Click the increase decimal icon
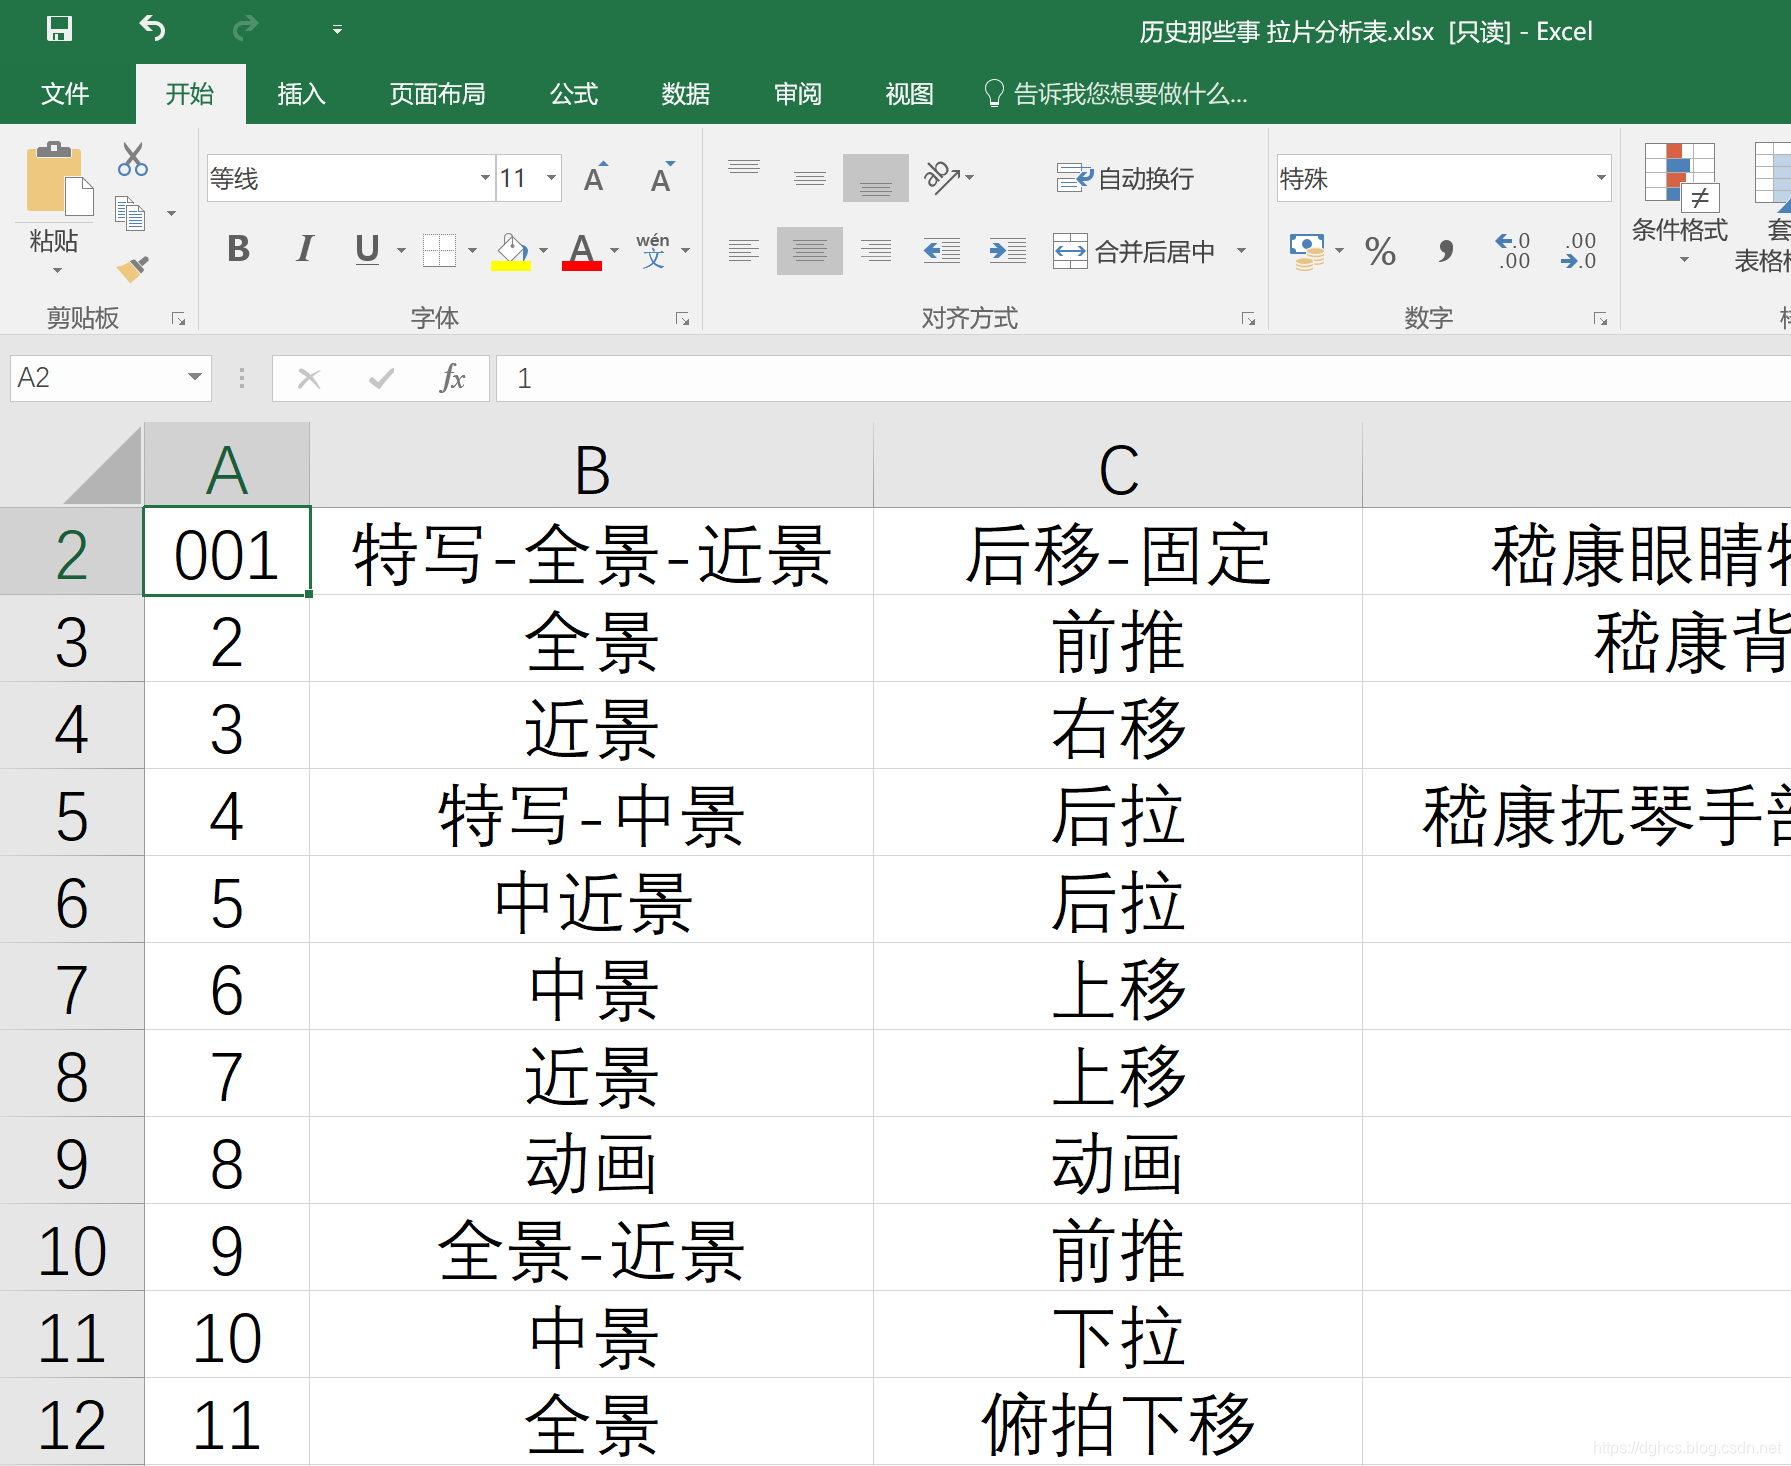 1512,251
